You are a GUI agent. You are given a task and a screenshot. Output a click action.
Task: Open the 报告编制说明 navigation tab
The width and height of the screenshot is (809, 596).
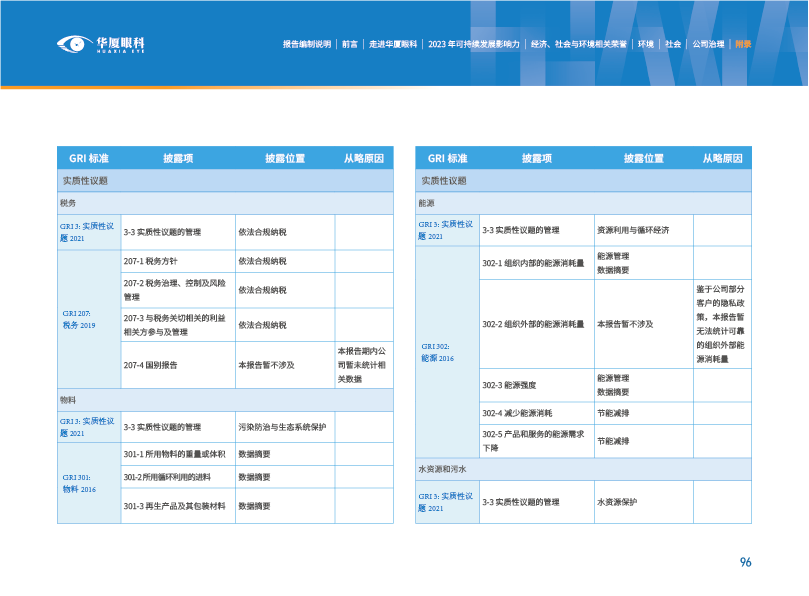[306, 44]
